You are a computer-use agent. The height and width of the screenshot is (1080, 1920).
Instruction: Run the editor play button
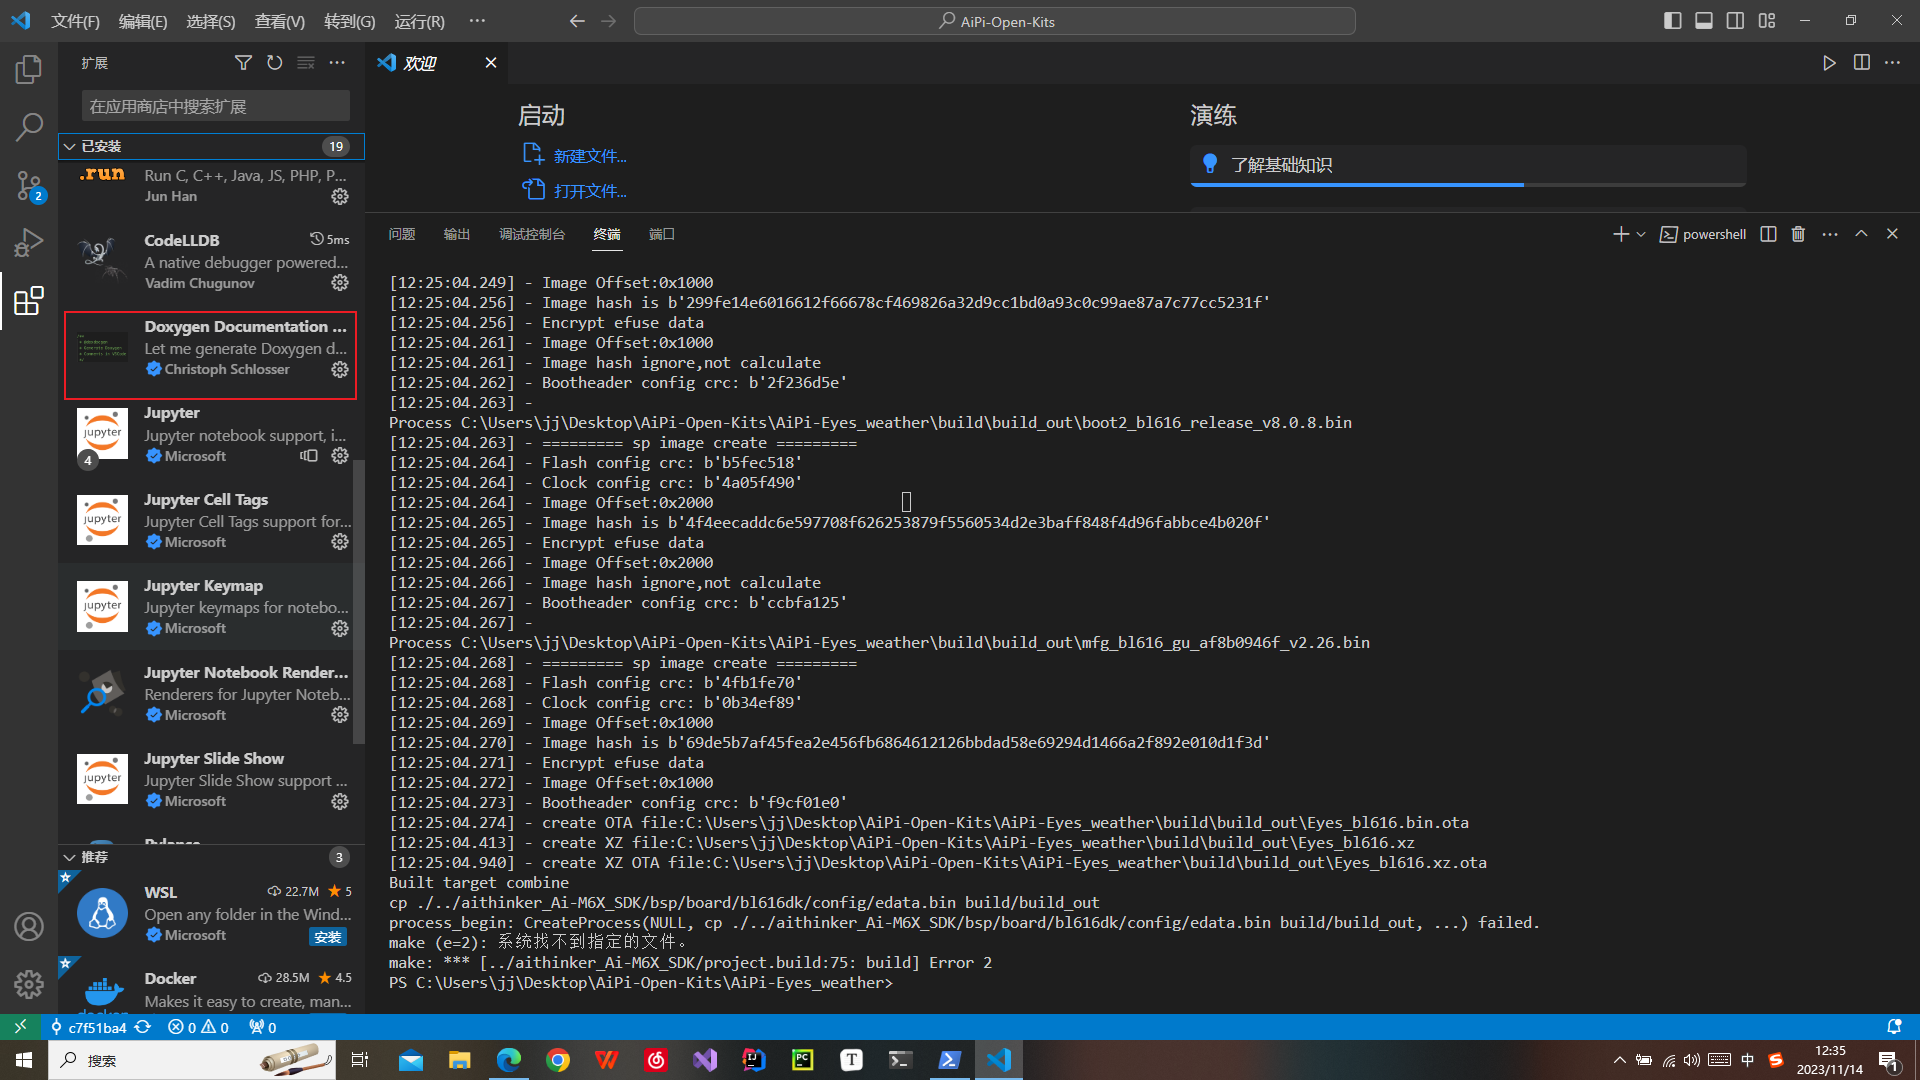tap(1829, 62)
